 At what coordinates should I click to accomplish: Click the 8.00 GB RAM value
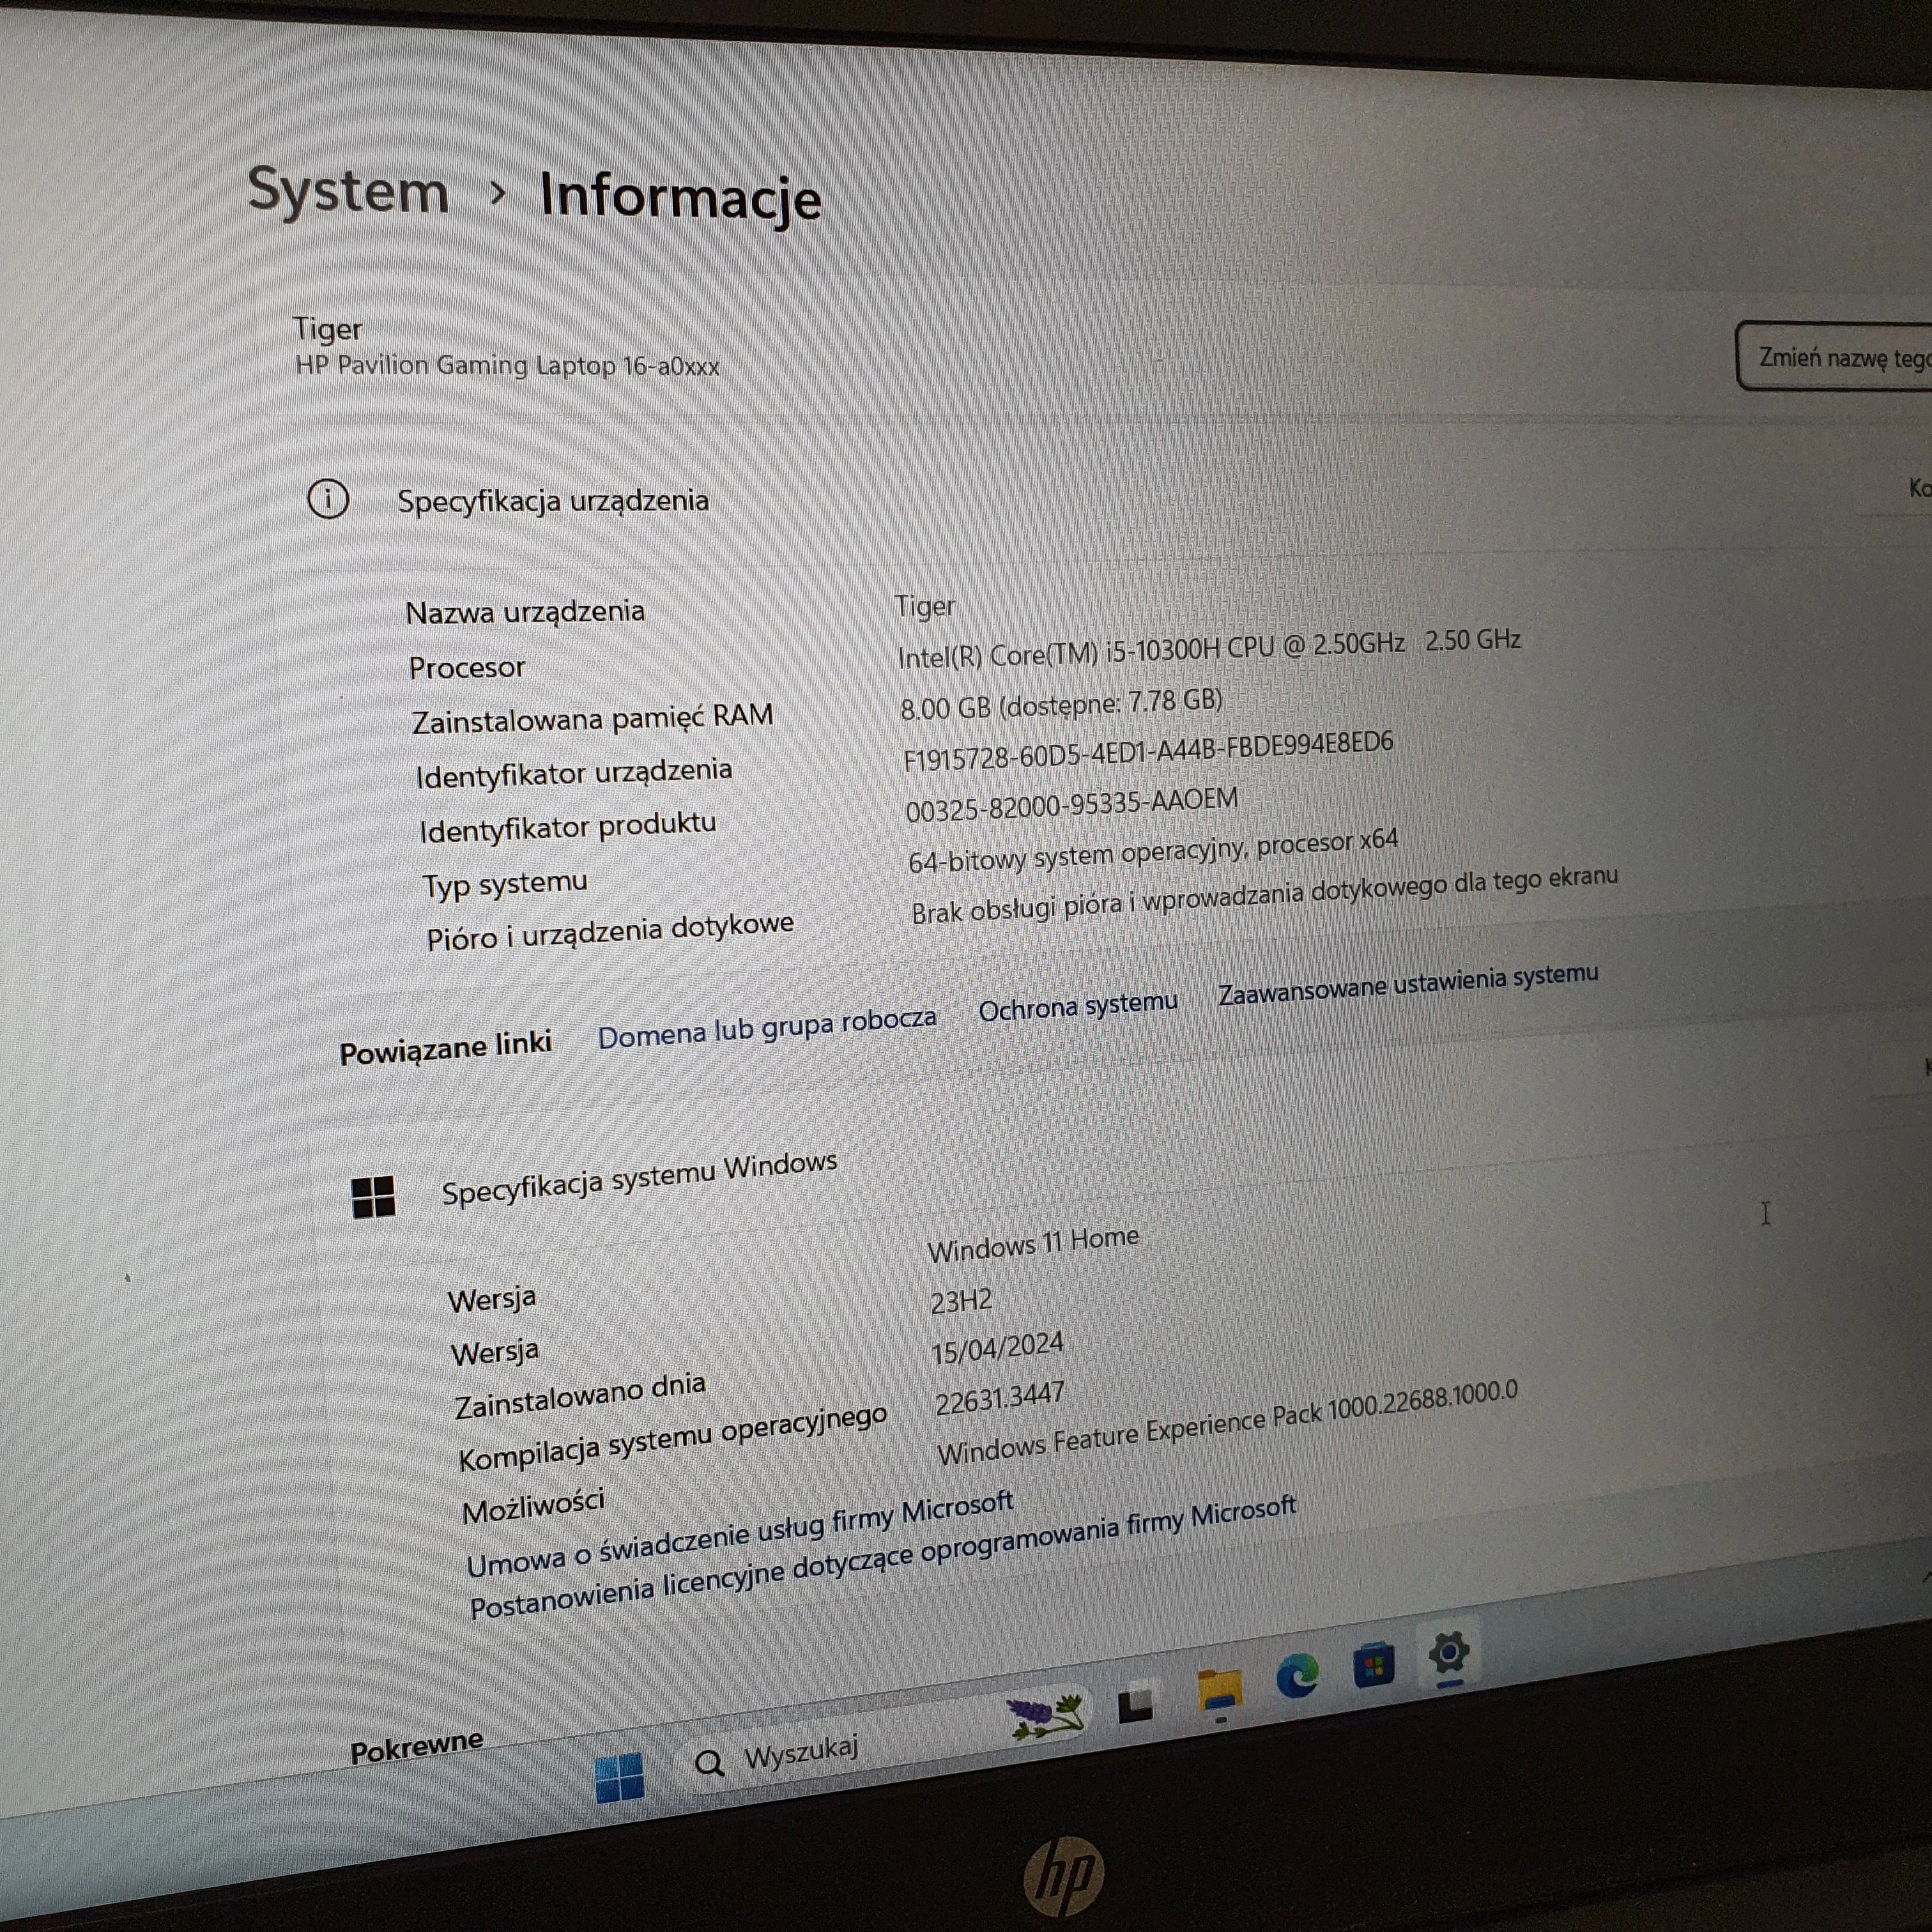click(x=1061, y=704)
